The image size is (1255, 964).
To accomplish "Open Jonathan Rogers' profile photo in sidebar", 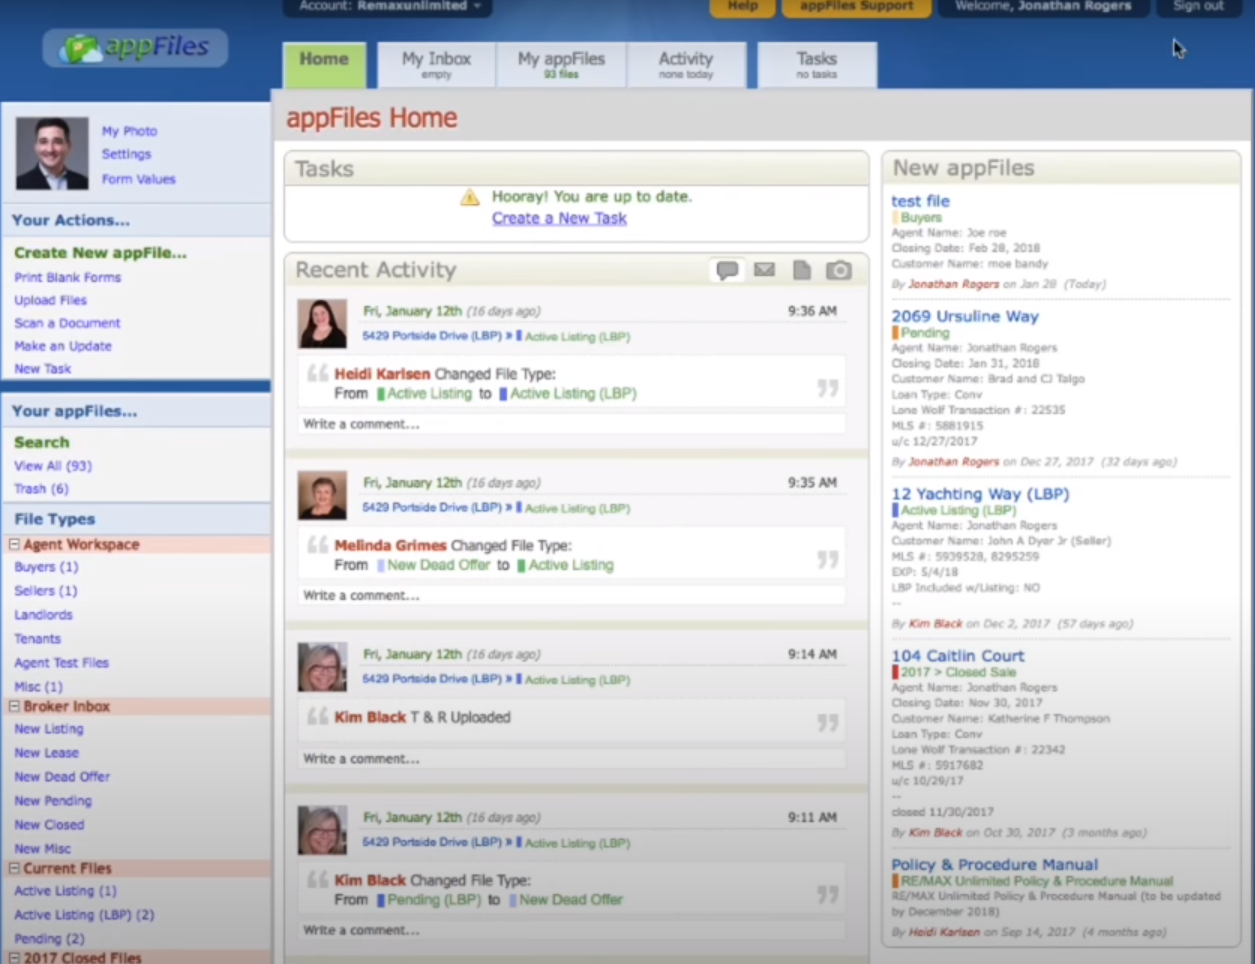I will (x=51, y=152).
